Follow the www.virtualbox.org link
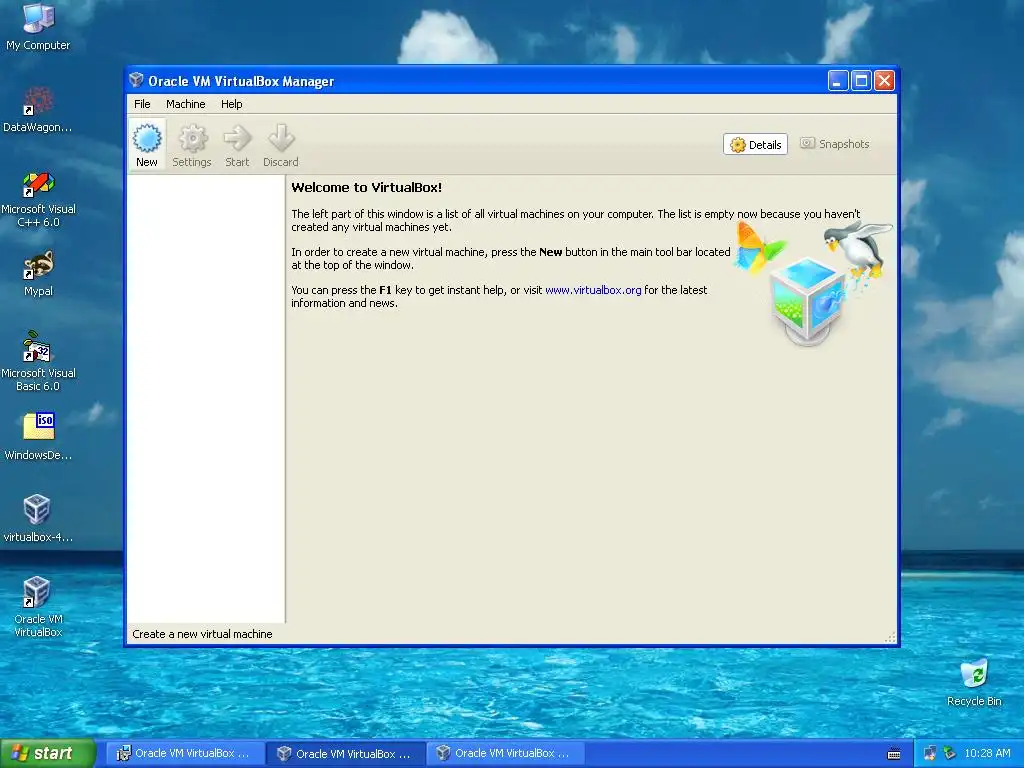 (593, 290)
